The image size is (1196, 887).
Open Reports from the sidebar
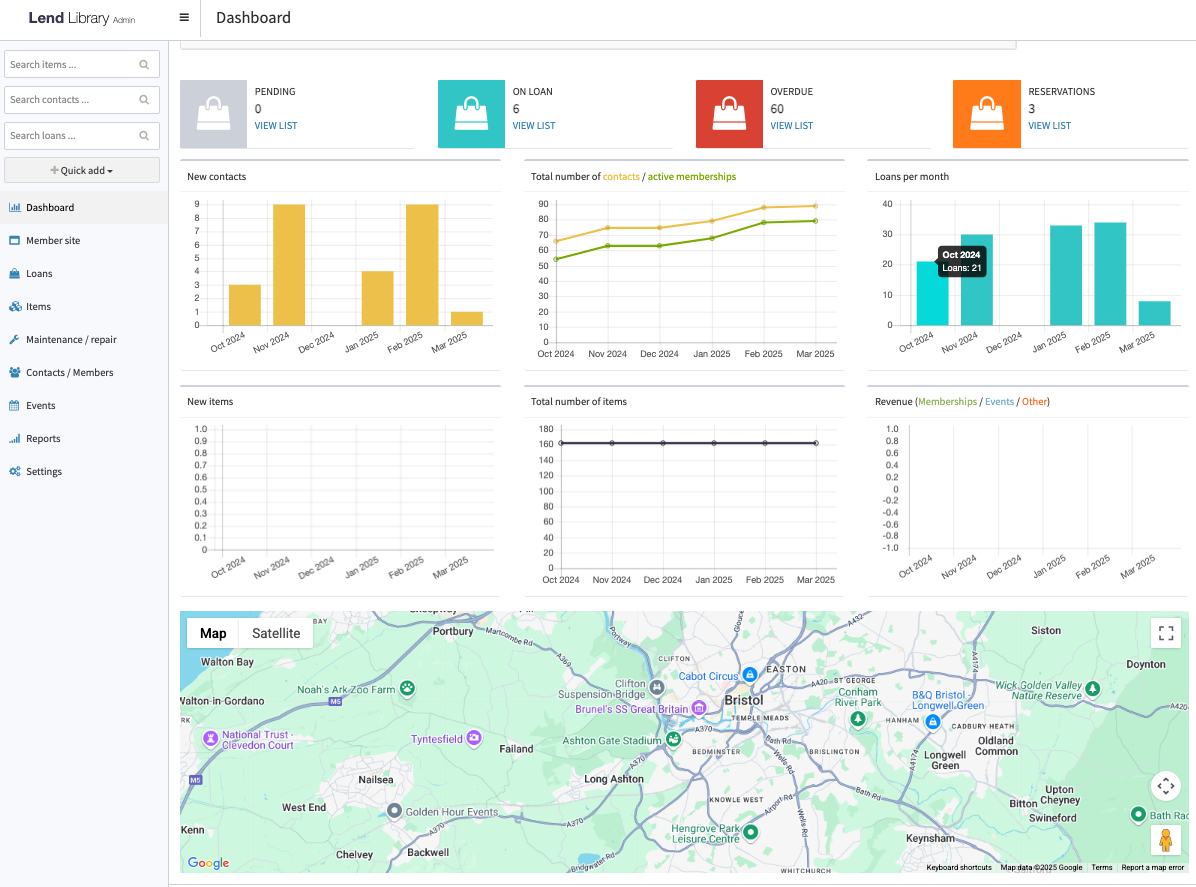[43, 438]
